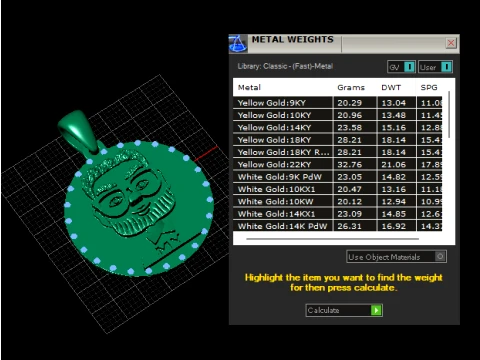
Task: Click the Calculate button
Action: coord(344,310)
